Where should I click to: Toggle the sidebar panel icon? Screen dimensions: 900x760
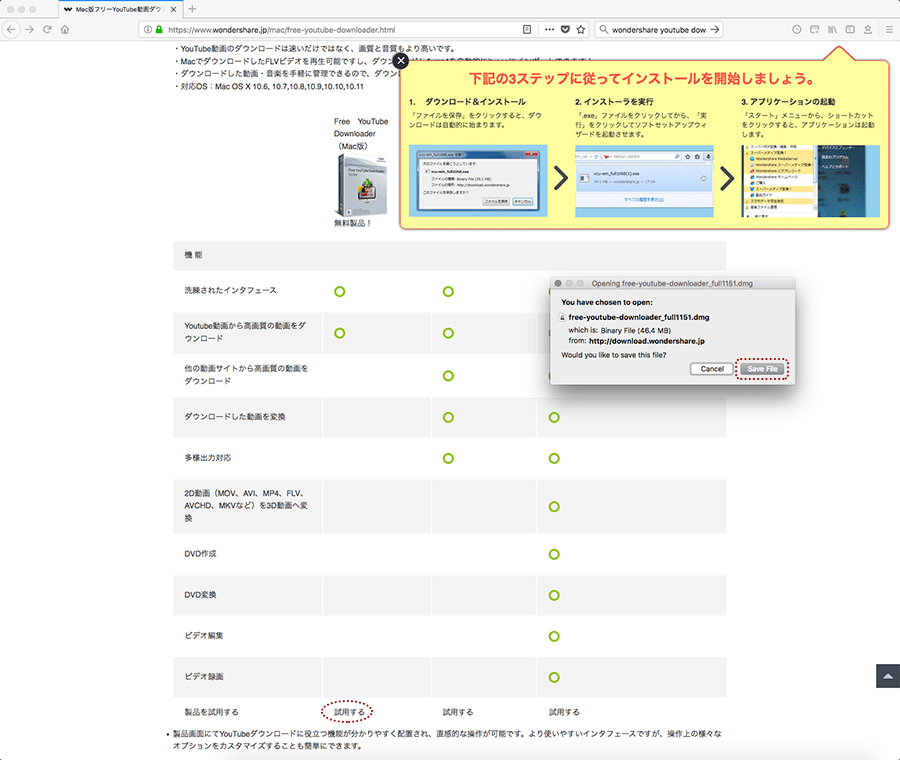point(850,29)
